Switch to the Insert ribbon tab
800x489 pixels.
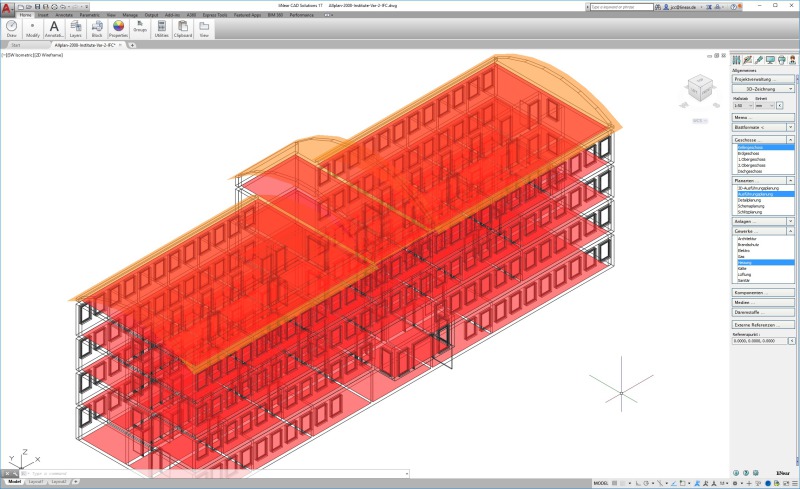pyautogui.click(x=43, y=15)
